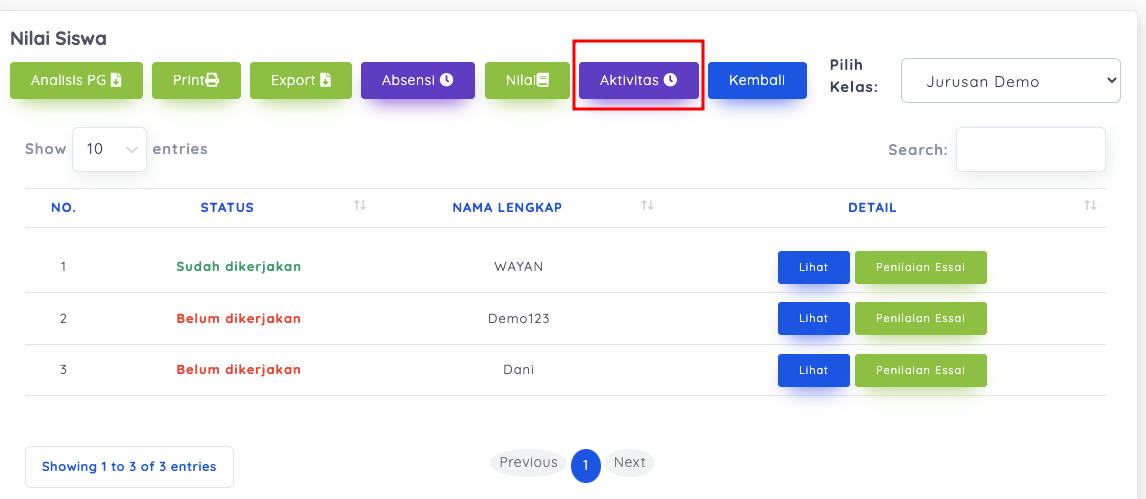
Task: Open Absensi with the clock icon
Action: click(x=417, y=81)
